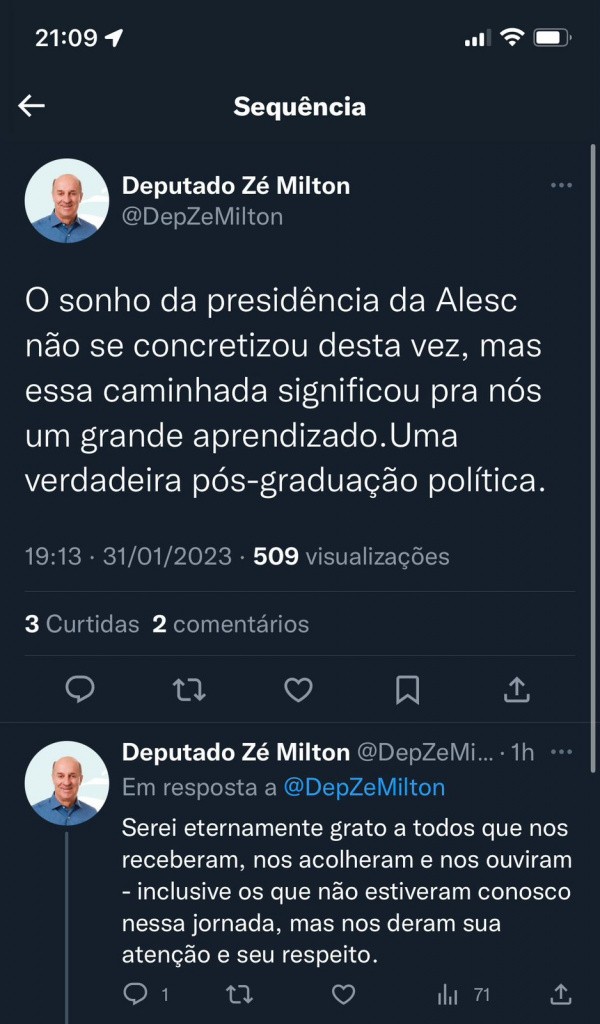Open the reply author's profile picture
The width and height of the screenshot is (600, 1024).
click(x=66, y=782)
